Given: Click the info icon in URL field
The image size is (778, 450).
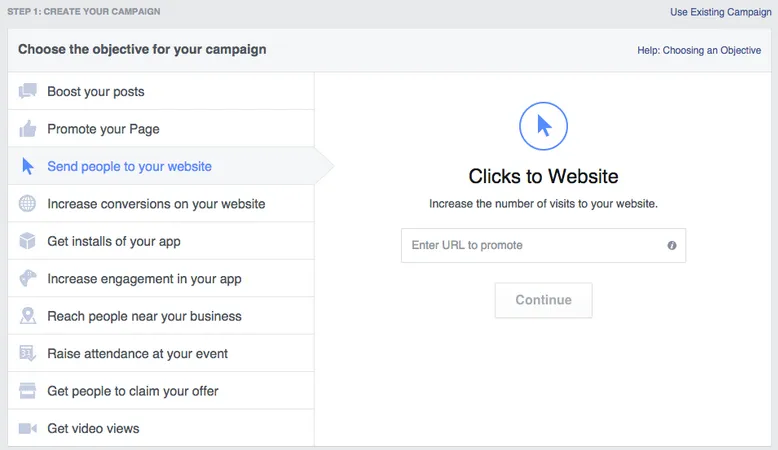Looking at the screenshot, I should point(671,245).
